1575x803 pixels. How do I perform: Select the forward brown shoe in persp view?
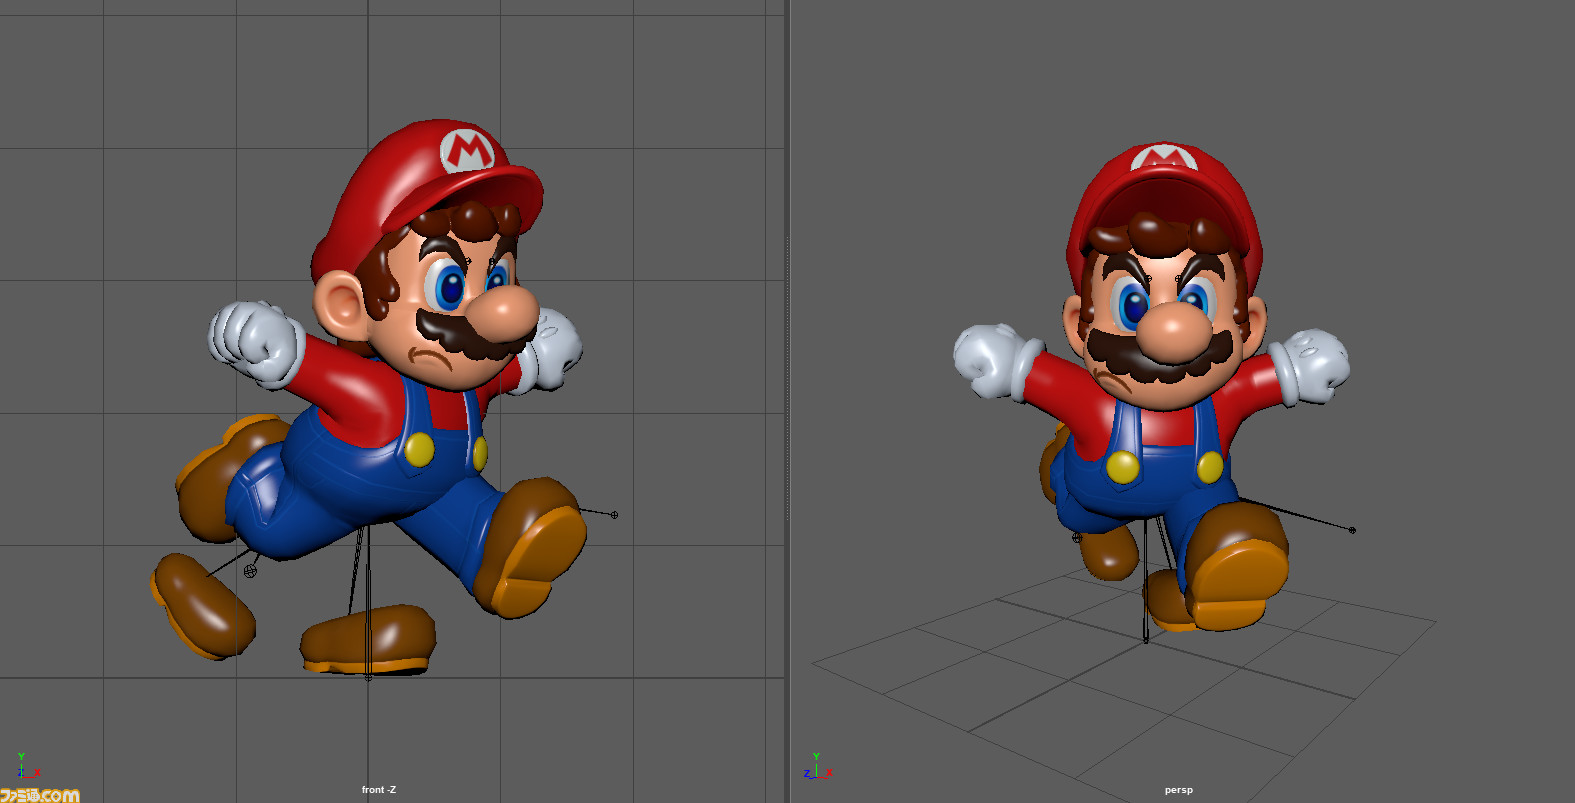click(1238, 568)
